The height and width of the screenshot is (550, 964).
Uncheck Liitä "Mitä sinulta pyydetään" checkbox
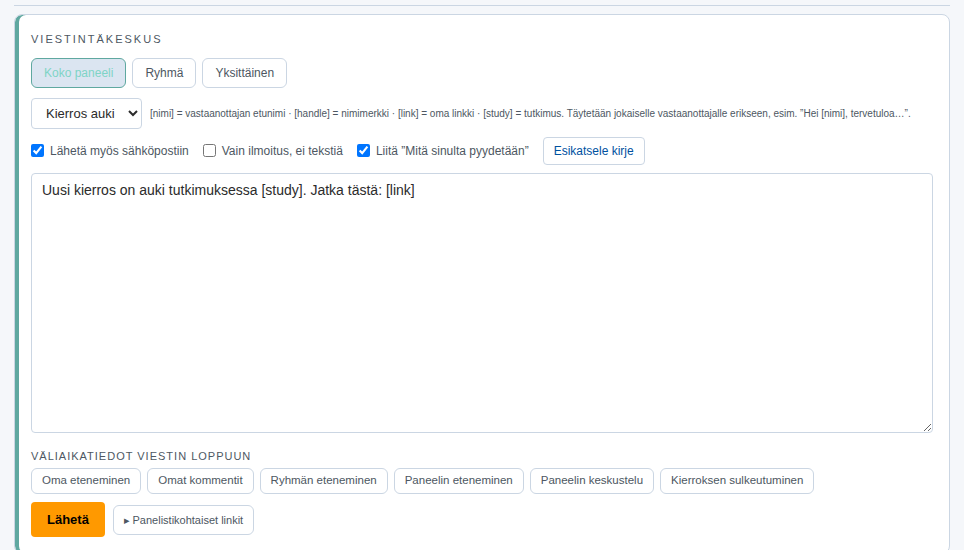pos(363,151)
